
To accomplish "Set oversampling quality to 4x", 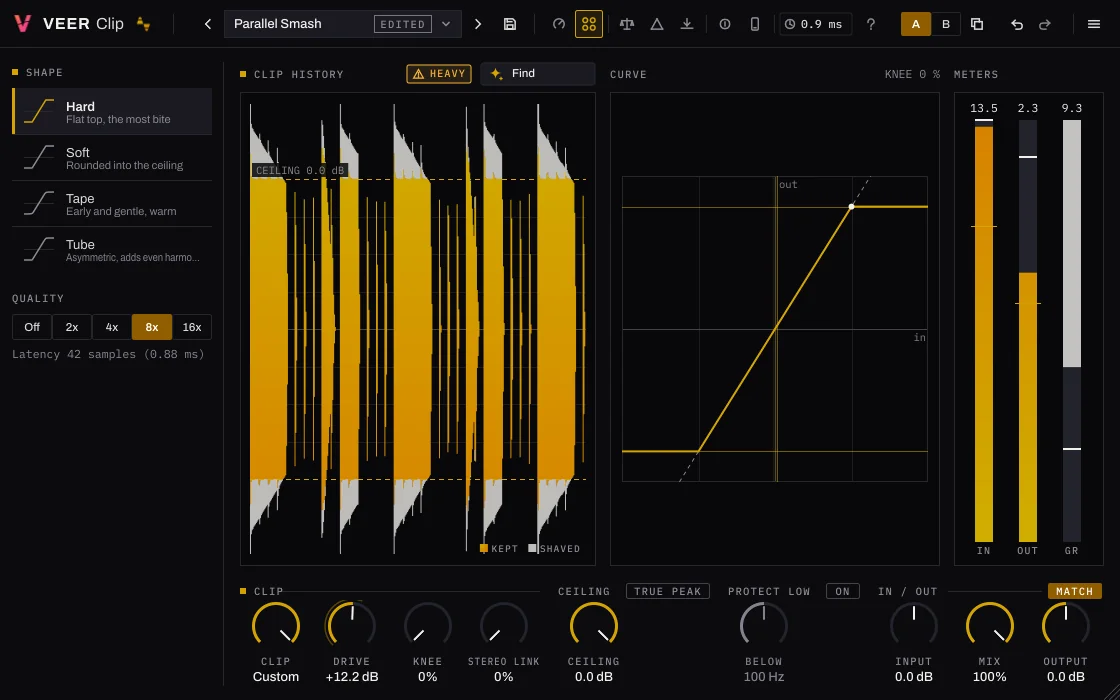I will (112, 327).
